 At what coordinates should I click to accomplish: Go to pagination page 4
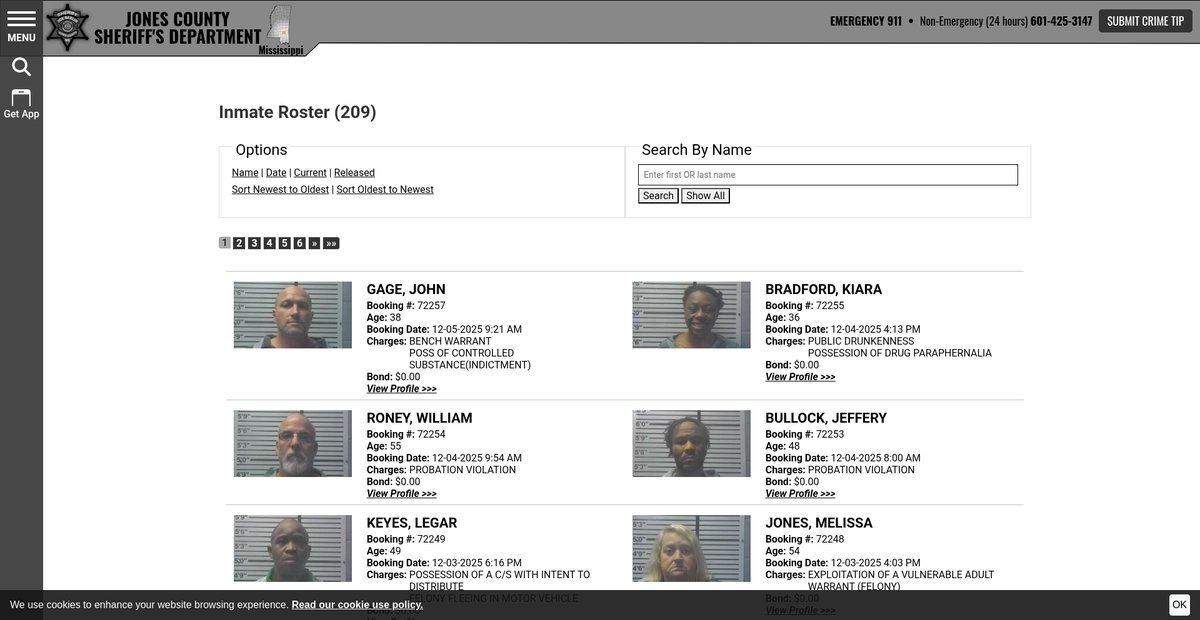click(x=269, y=243)
